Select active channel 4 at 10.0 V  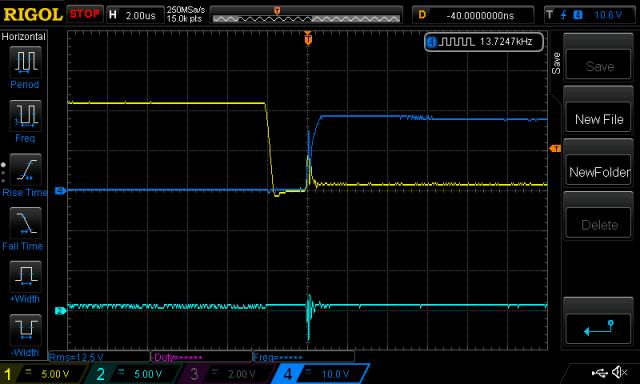point(320,374)
